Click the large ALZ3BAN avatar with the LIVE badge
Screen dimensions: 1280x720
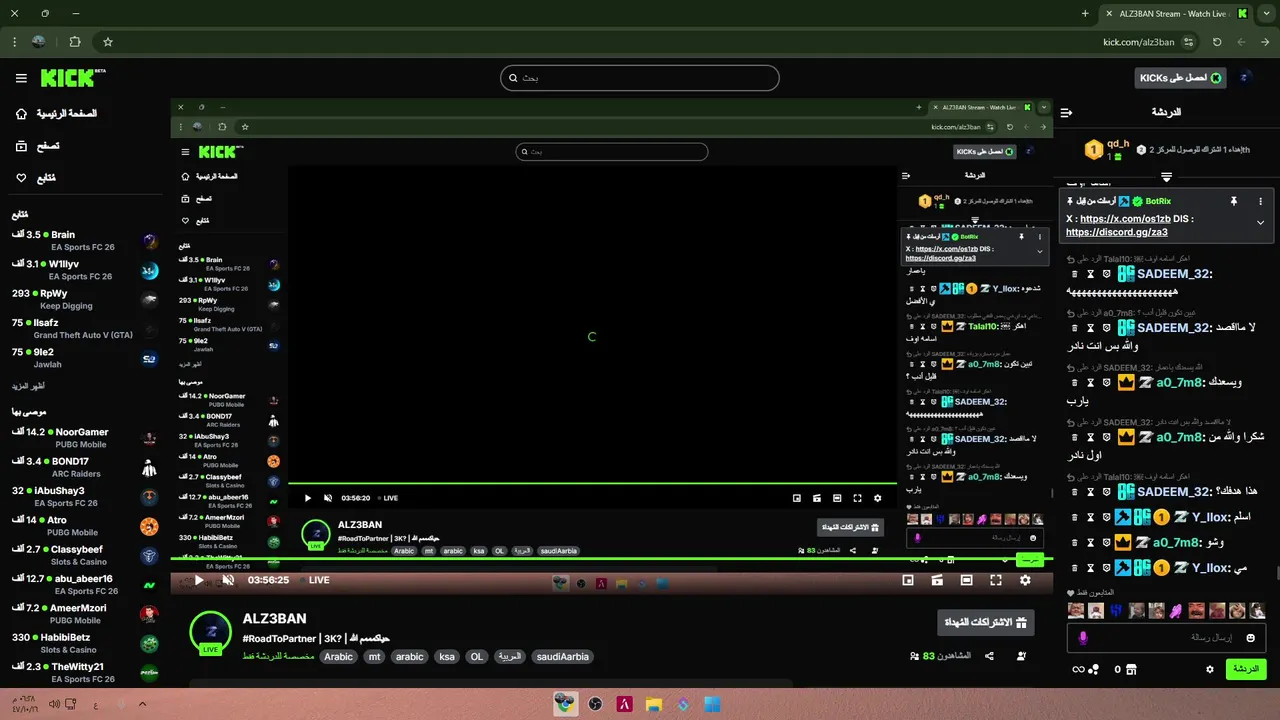point(210,632)
